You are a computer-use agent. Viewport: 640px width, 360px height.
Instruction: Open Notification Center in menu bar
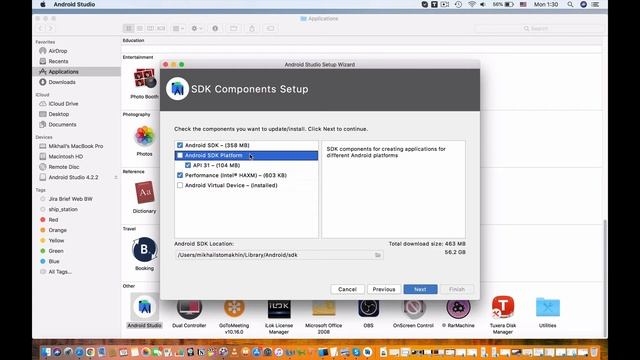click(596, 4)
